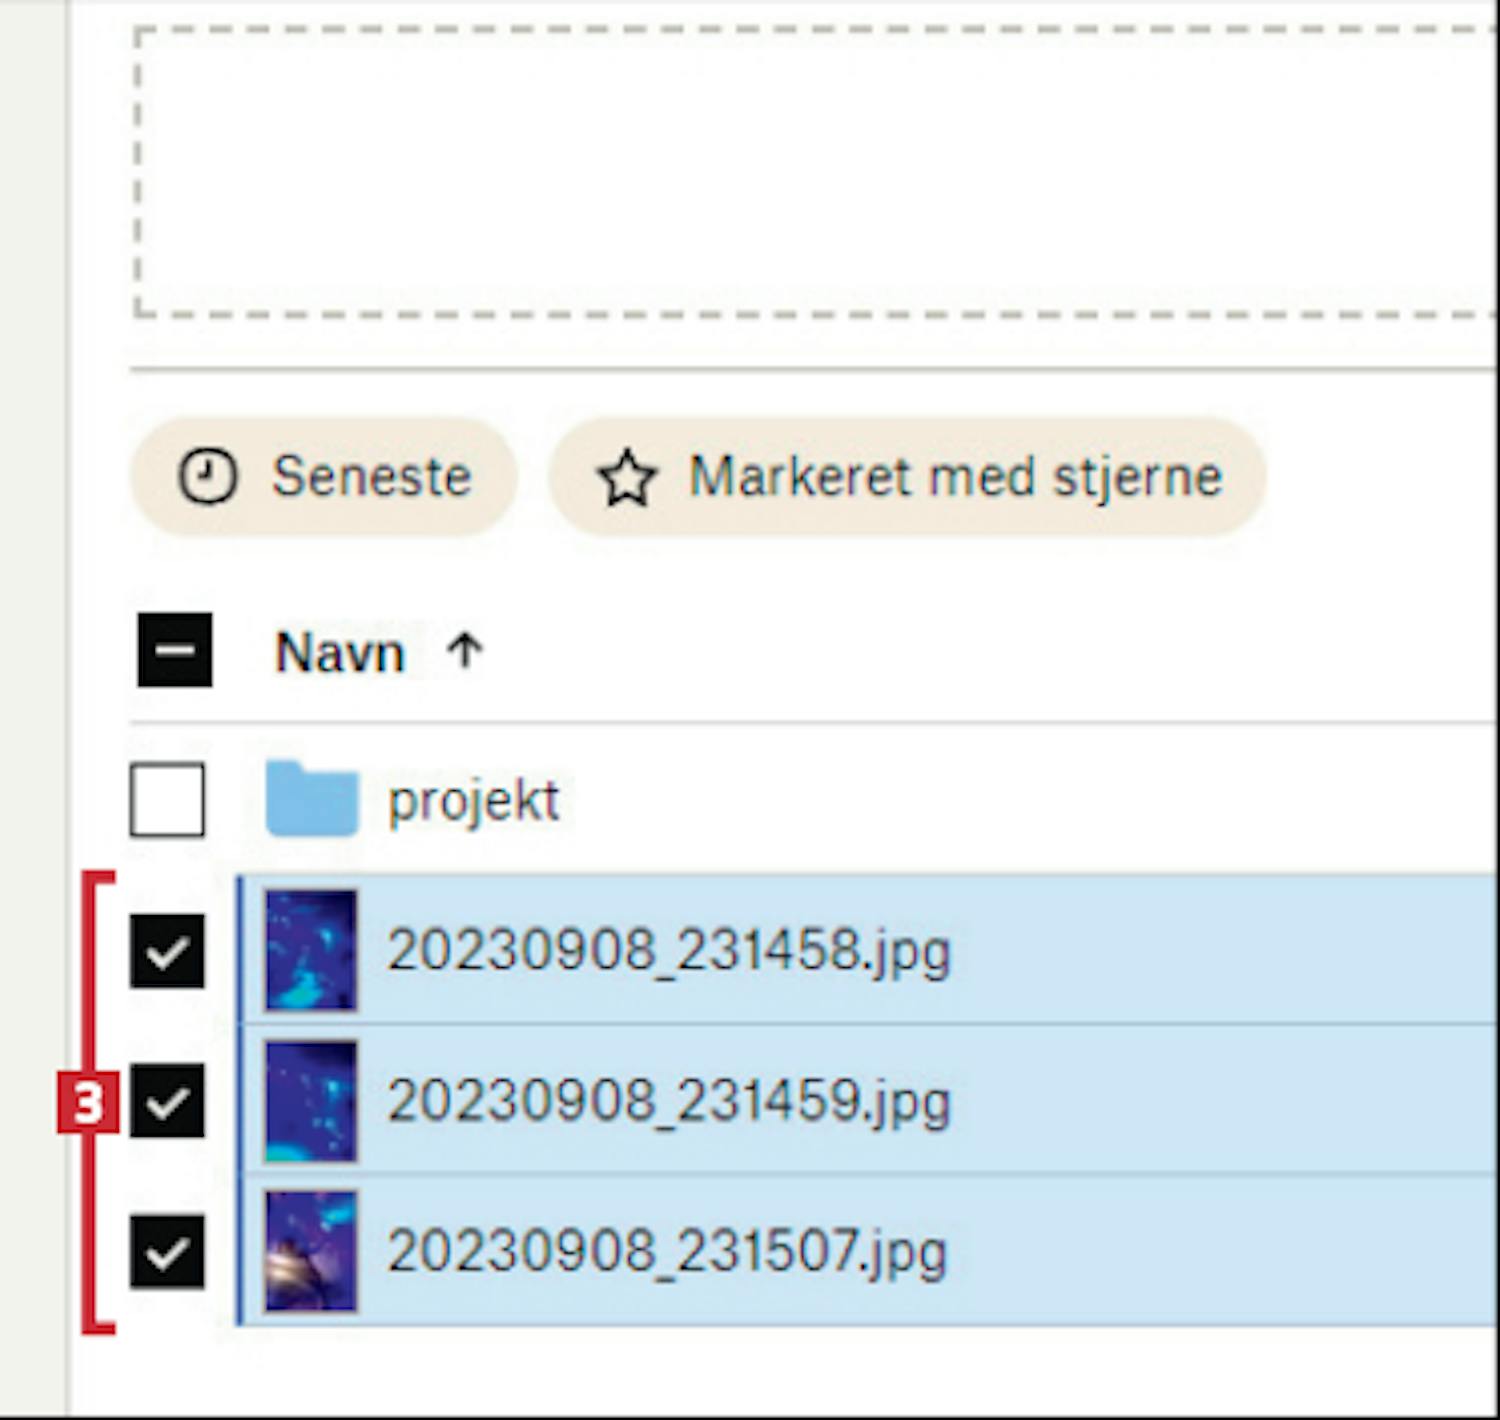1500x1420 pixels.
Task: Click the blue projekt folder icon
Action: [312, 799]
